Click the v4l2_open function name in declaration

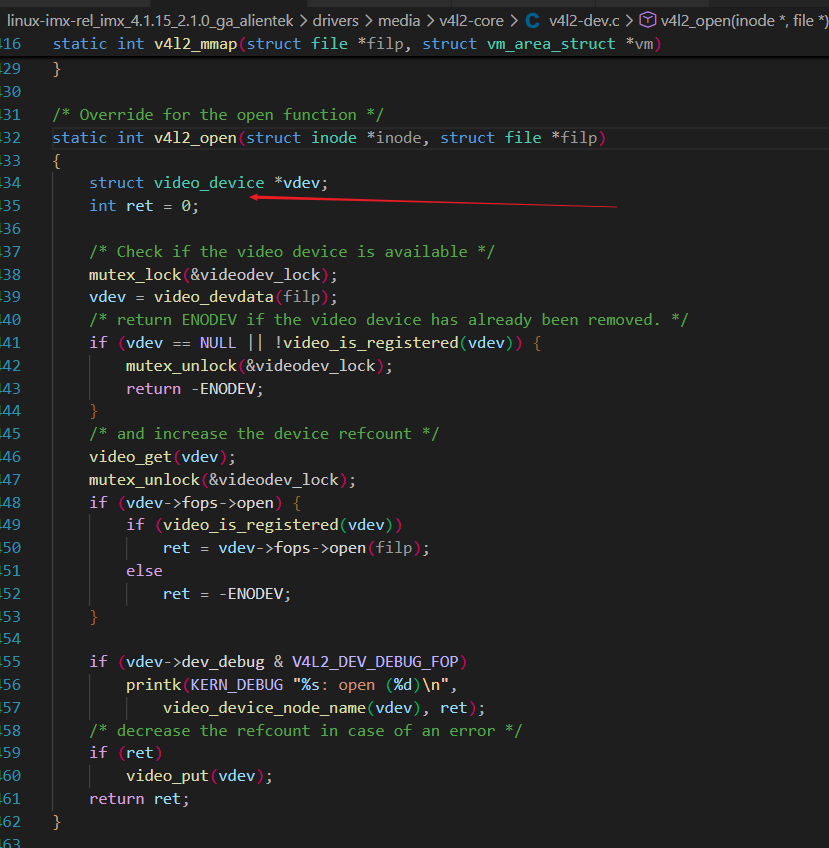[195, 138]
